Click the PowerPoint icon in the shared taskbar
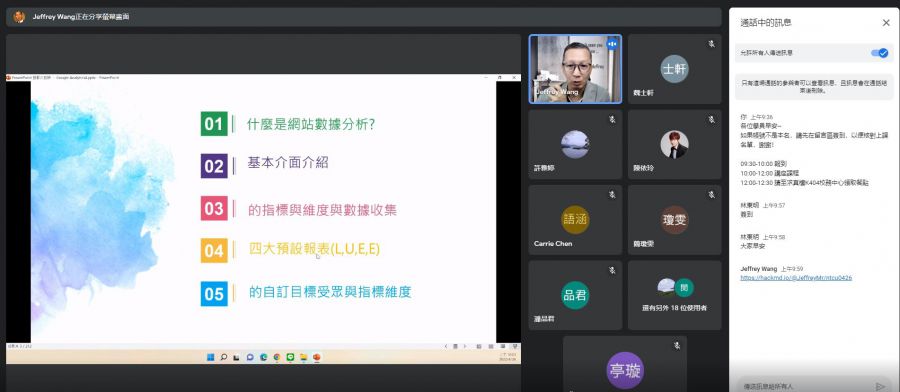 coord(316,357)
